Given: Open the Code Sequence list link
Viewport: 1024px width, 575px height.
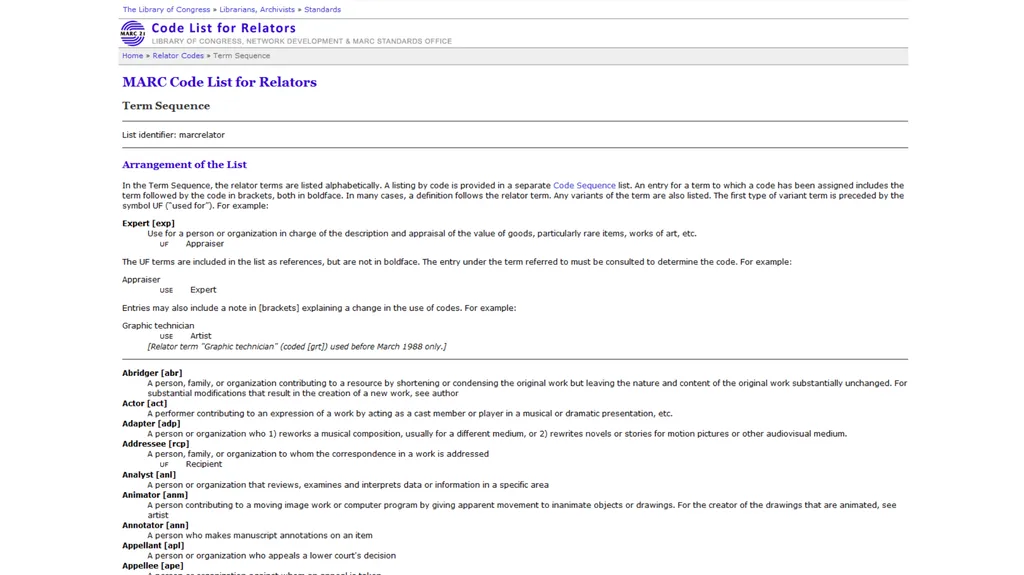Looking at the screenshot, I should click(584, 186).
